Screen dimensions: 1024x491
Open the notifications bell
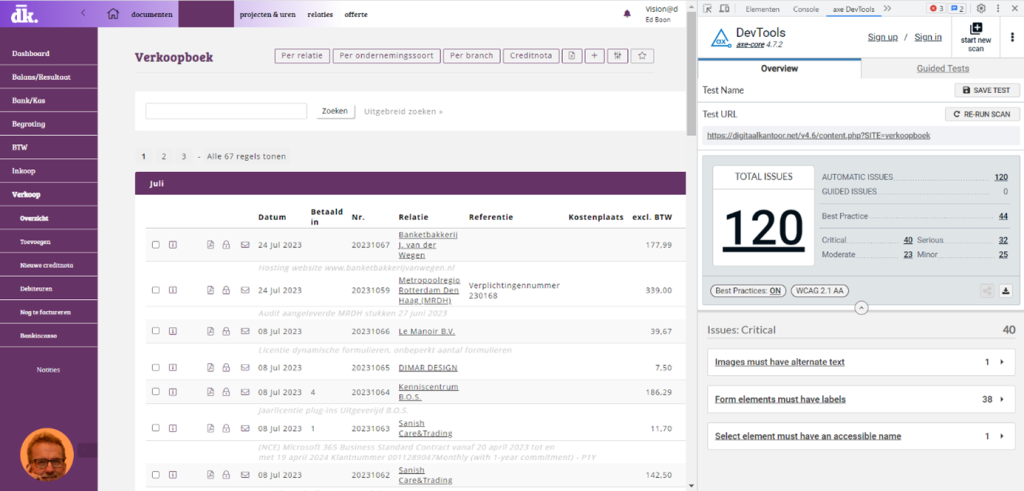pyautogui.click(x=627, y=14)
